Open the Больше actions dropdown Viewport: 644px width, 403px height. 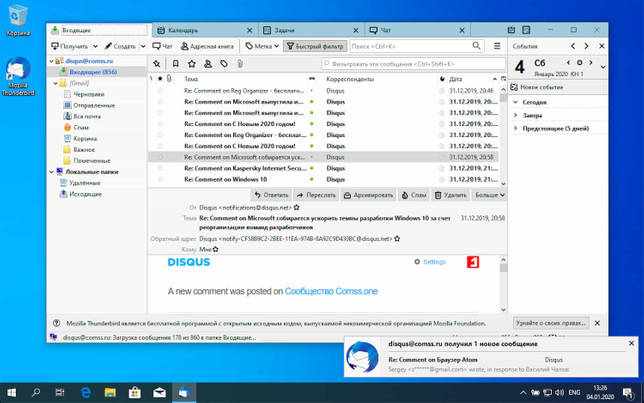tap(489, 195)
